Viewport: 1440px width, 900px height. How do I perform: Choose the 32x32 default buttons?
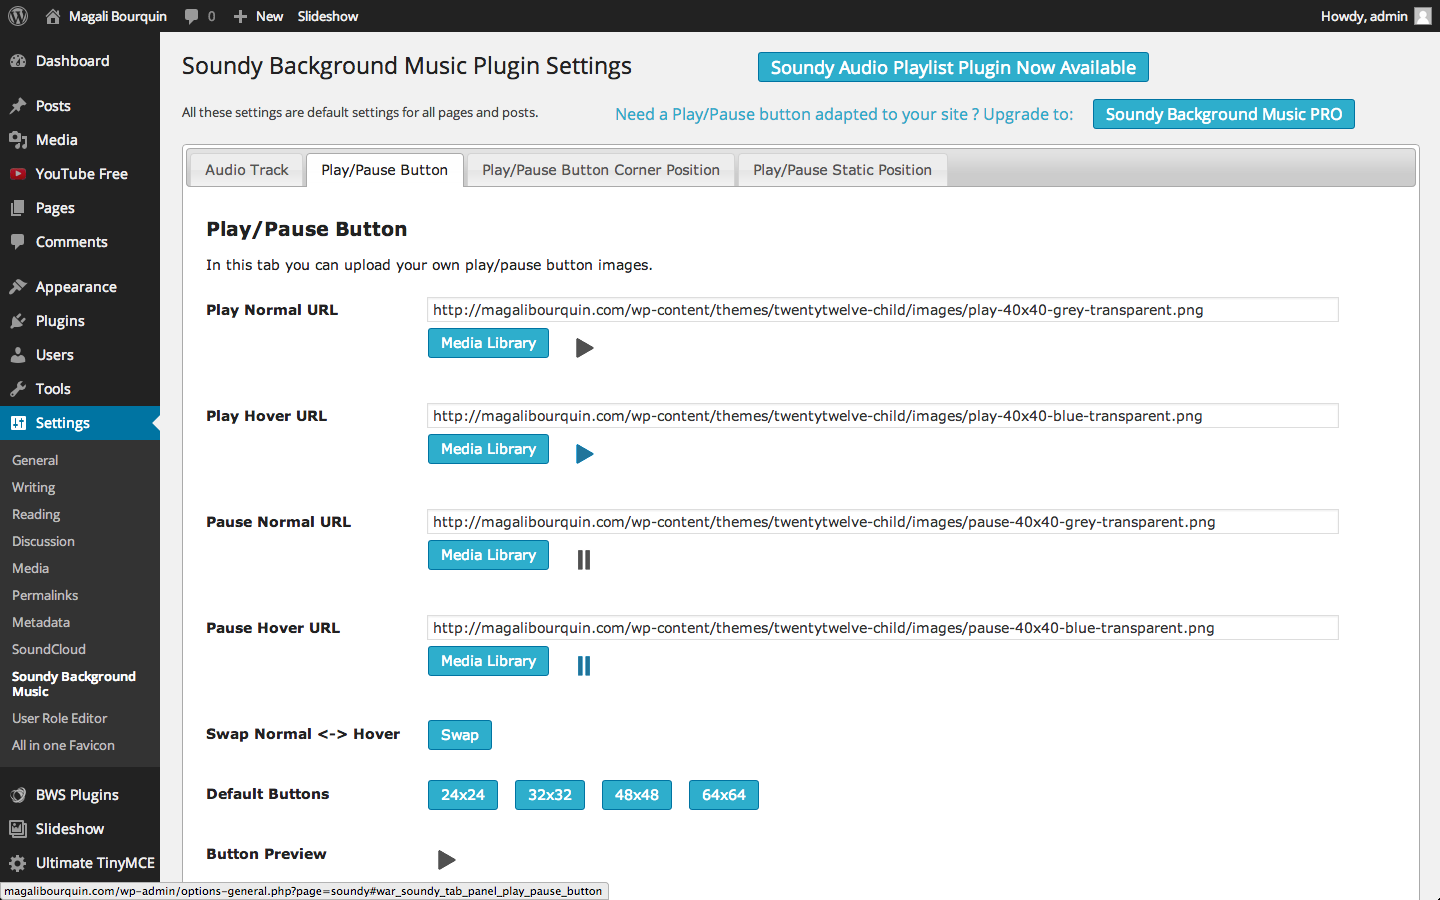550,795
